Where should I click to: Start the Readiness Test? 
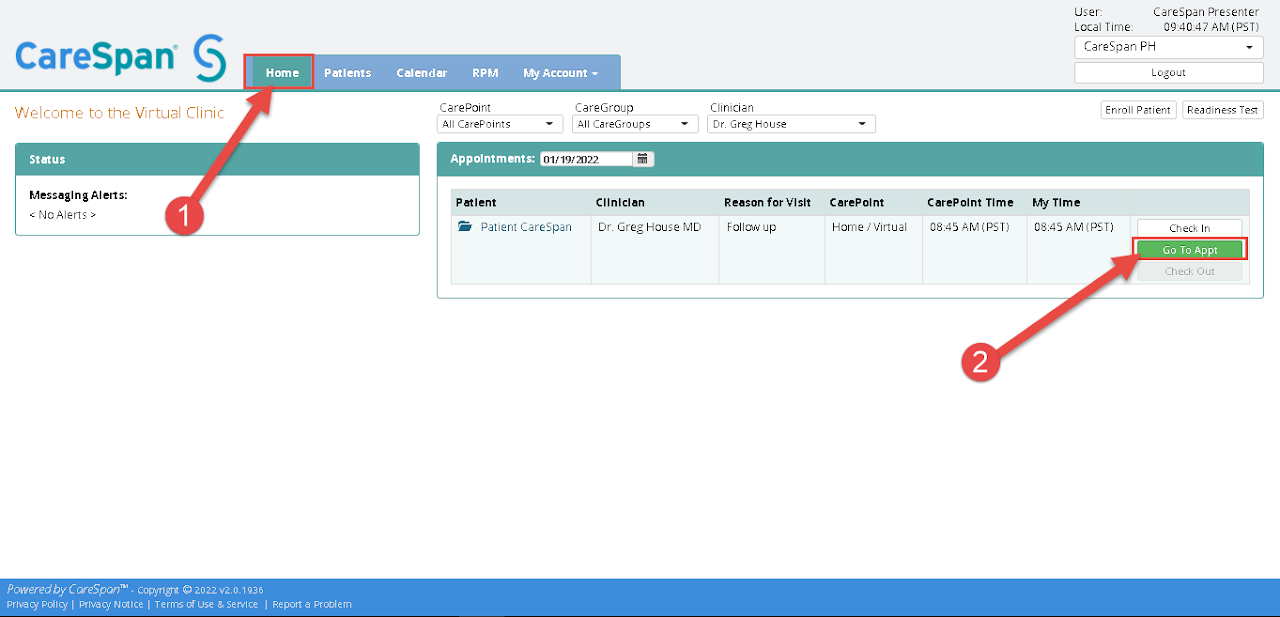(x=1222, y=110)
